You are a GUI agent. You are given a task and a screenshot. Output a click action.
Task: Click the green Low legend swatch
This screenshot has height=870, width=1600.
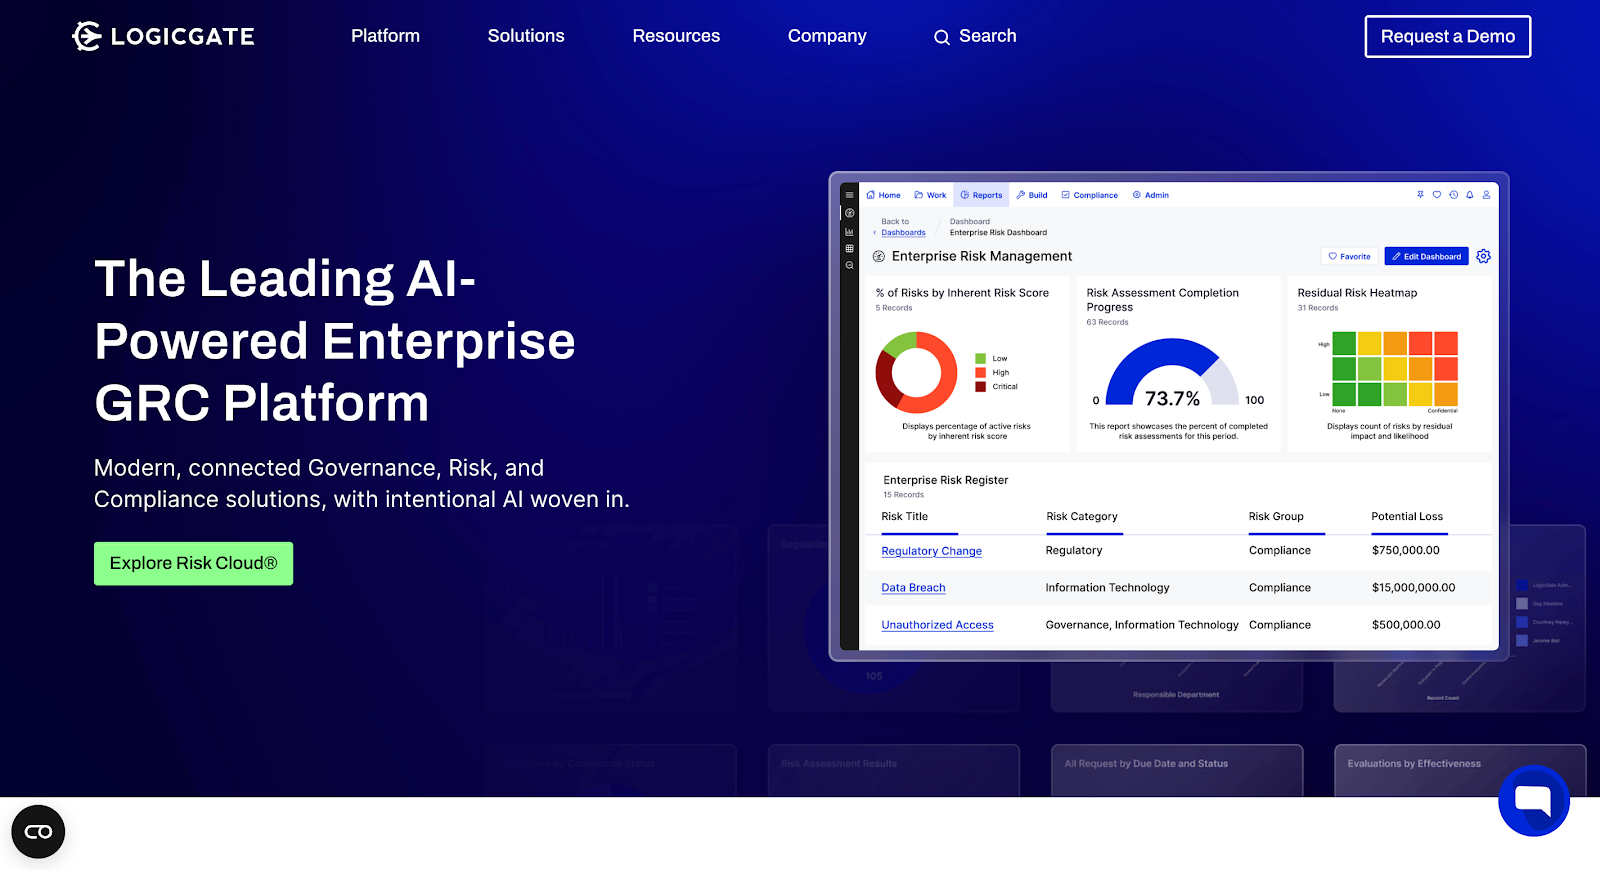pos(981,358)
